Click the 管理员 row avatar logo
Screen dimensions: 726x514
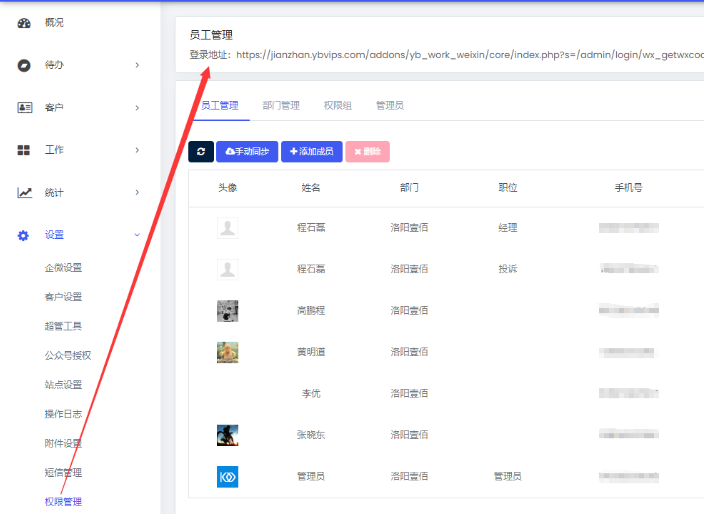tap(228, 477)
